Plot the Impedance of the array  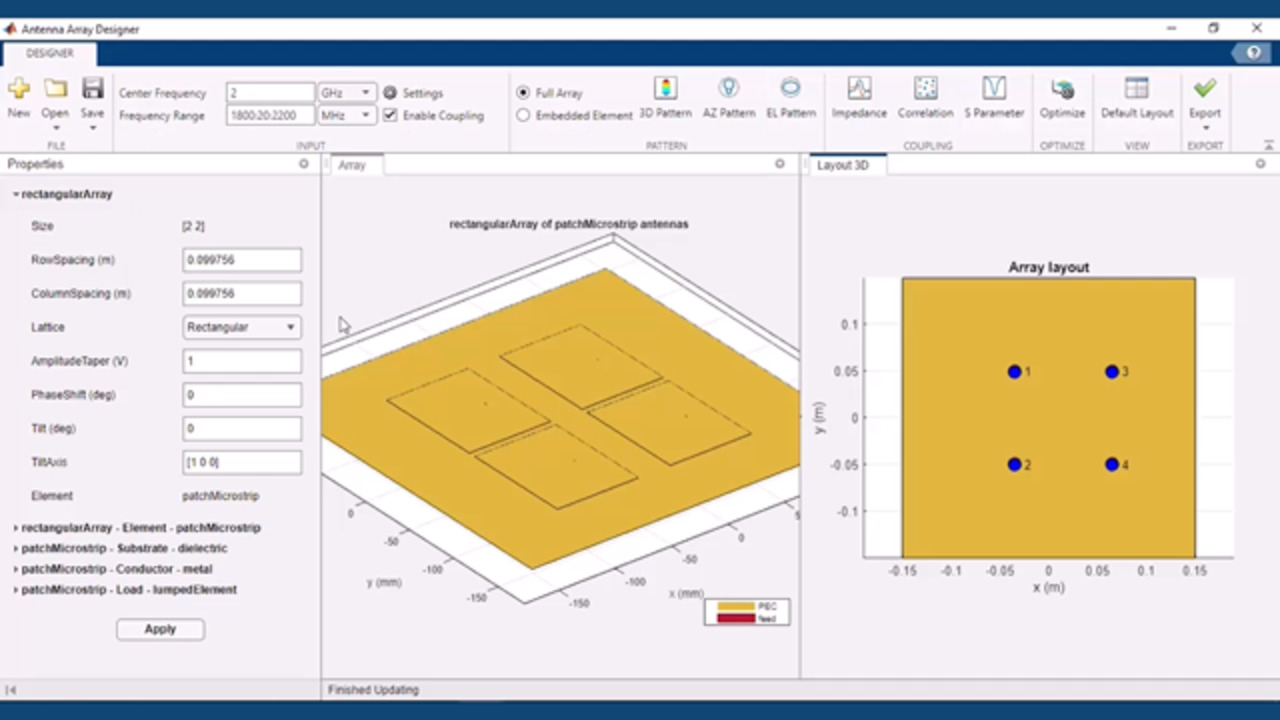pyautogui.click(x=859, y=98)
